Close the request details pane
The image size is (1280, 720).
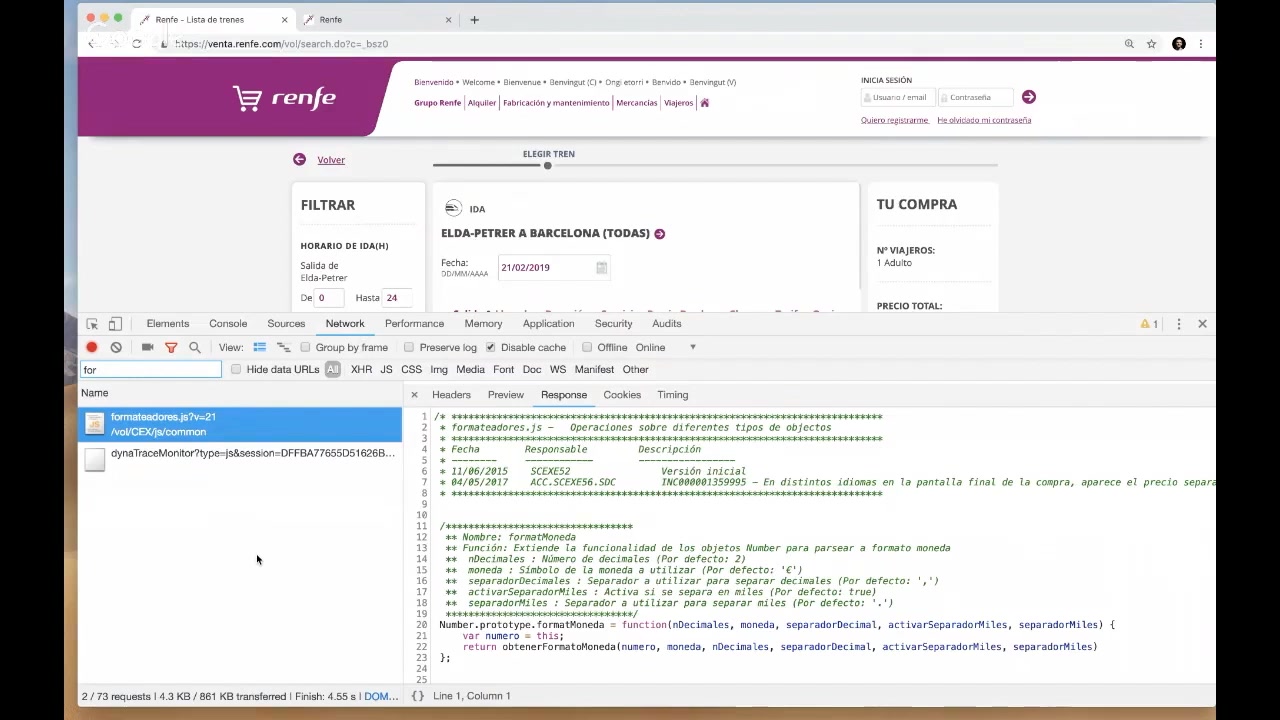pyautogui.click(x=414, y=395)
